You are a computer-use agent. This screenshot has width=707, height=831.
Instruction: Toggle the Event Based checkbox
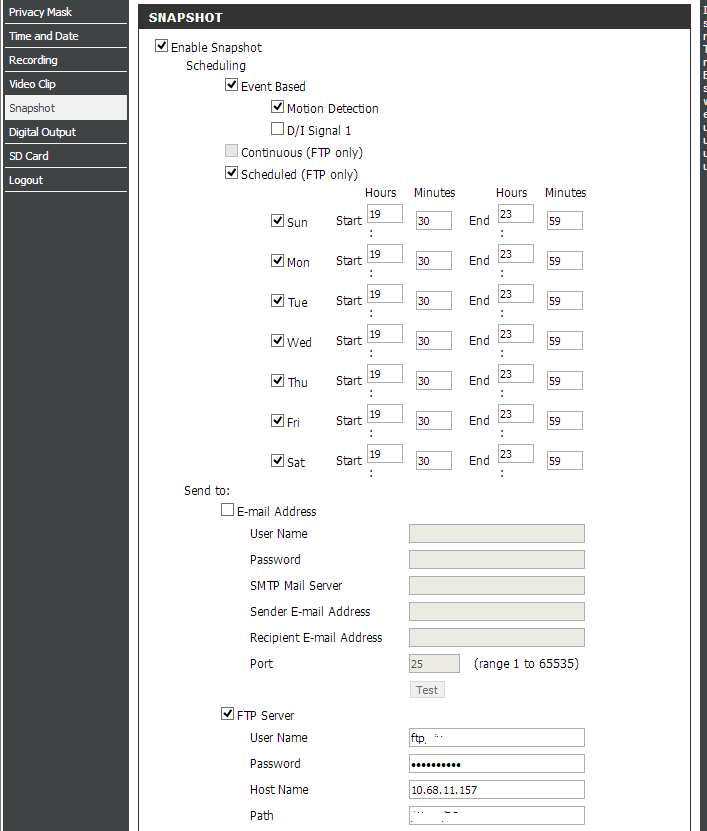232,86
